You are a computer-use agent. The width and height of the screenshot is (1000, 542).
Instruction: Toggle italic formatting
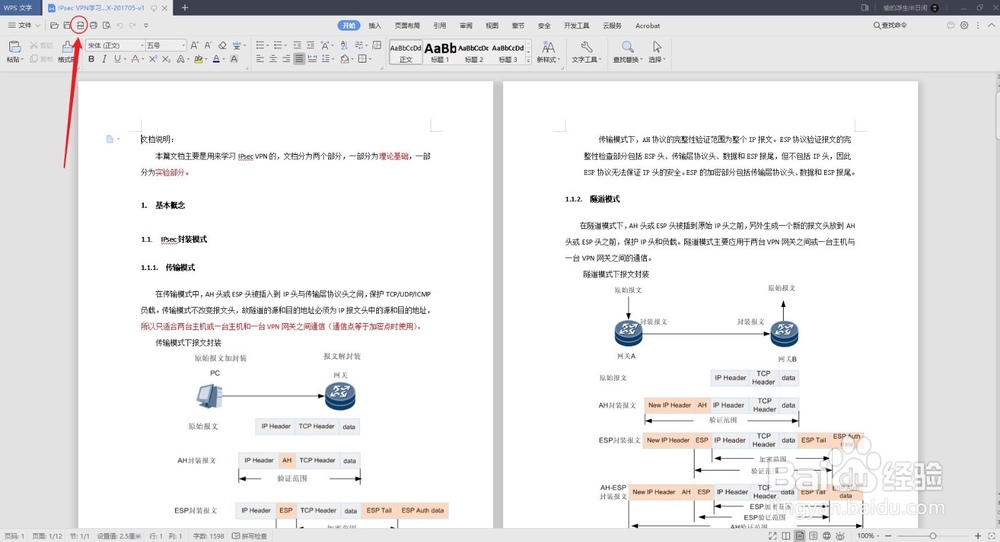coord(104,59)
